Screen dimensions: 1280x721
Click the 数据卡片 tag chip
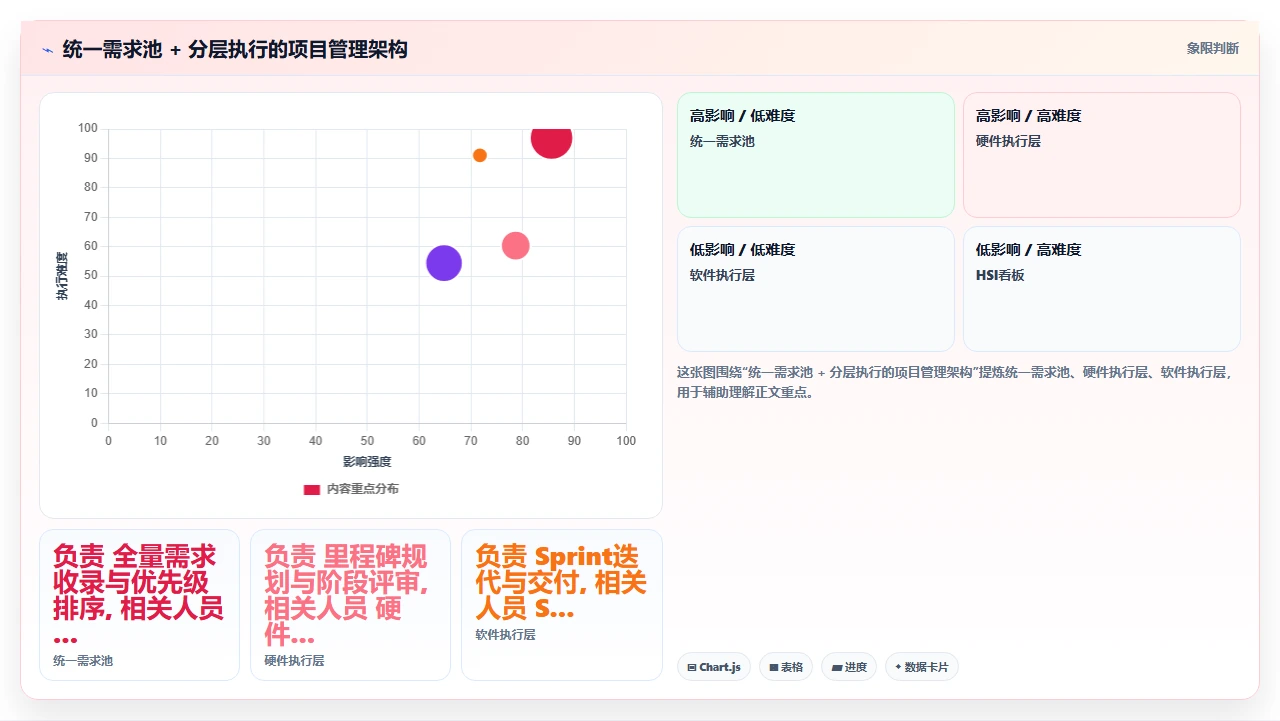point(922,667)
